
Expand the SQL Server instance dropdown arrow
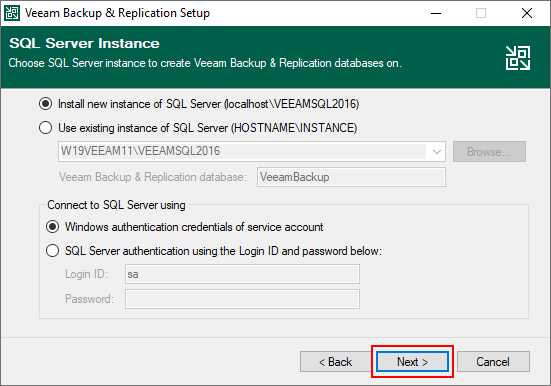tap(436, 152)
